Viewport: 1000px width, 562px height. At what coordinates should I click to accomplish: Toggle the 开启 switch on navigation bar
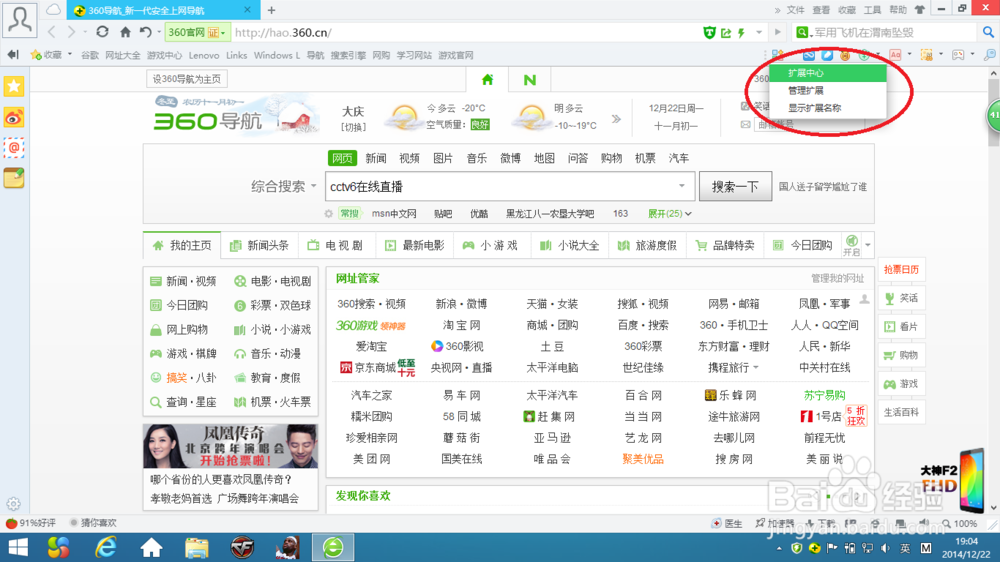click(x=851, y=246)
